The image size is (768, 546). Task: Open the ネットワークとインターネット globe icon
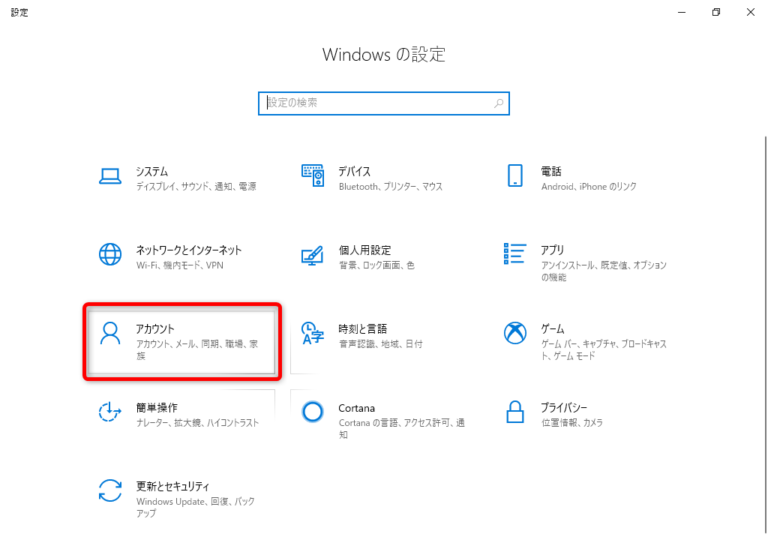point(110,254)
